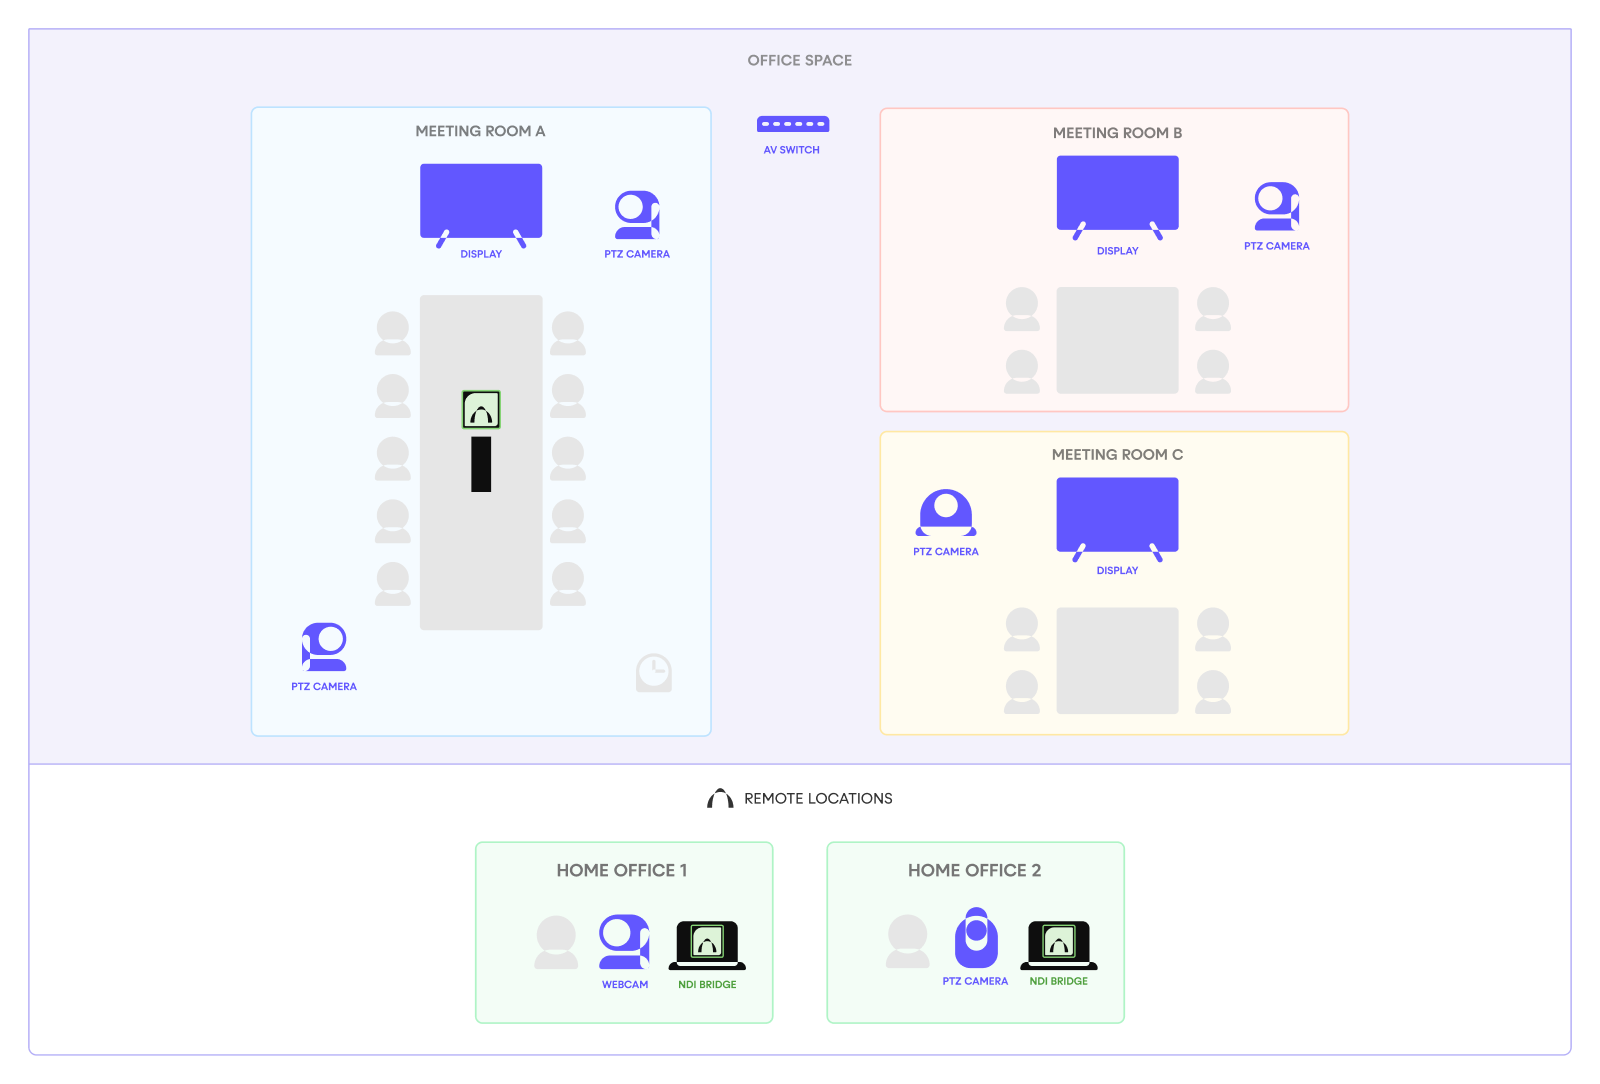This screenshot has width=1600, height=1084.
Task: Click the black speaker bar on Room A table
Action: (x=481, y=464)
